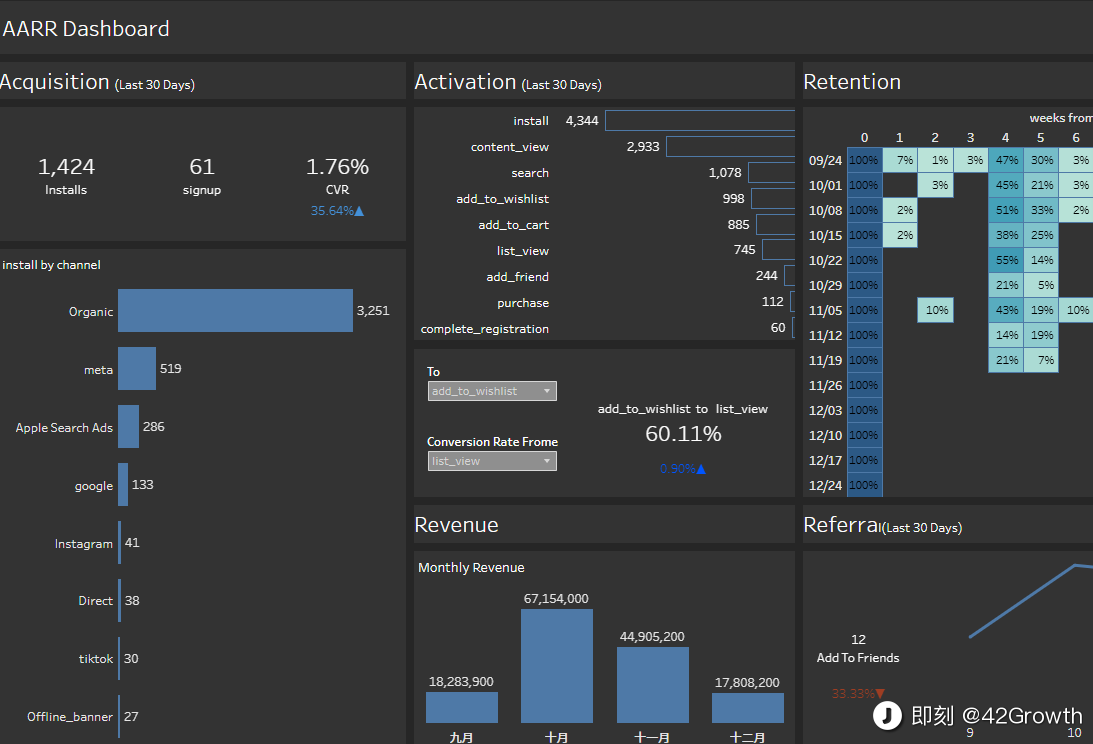Select the google channel bar

coord(123,485)
